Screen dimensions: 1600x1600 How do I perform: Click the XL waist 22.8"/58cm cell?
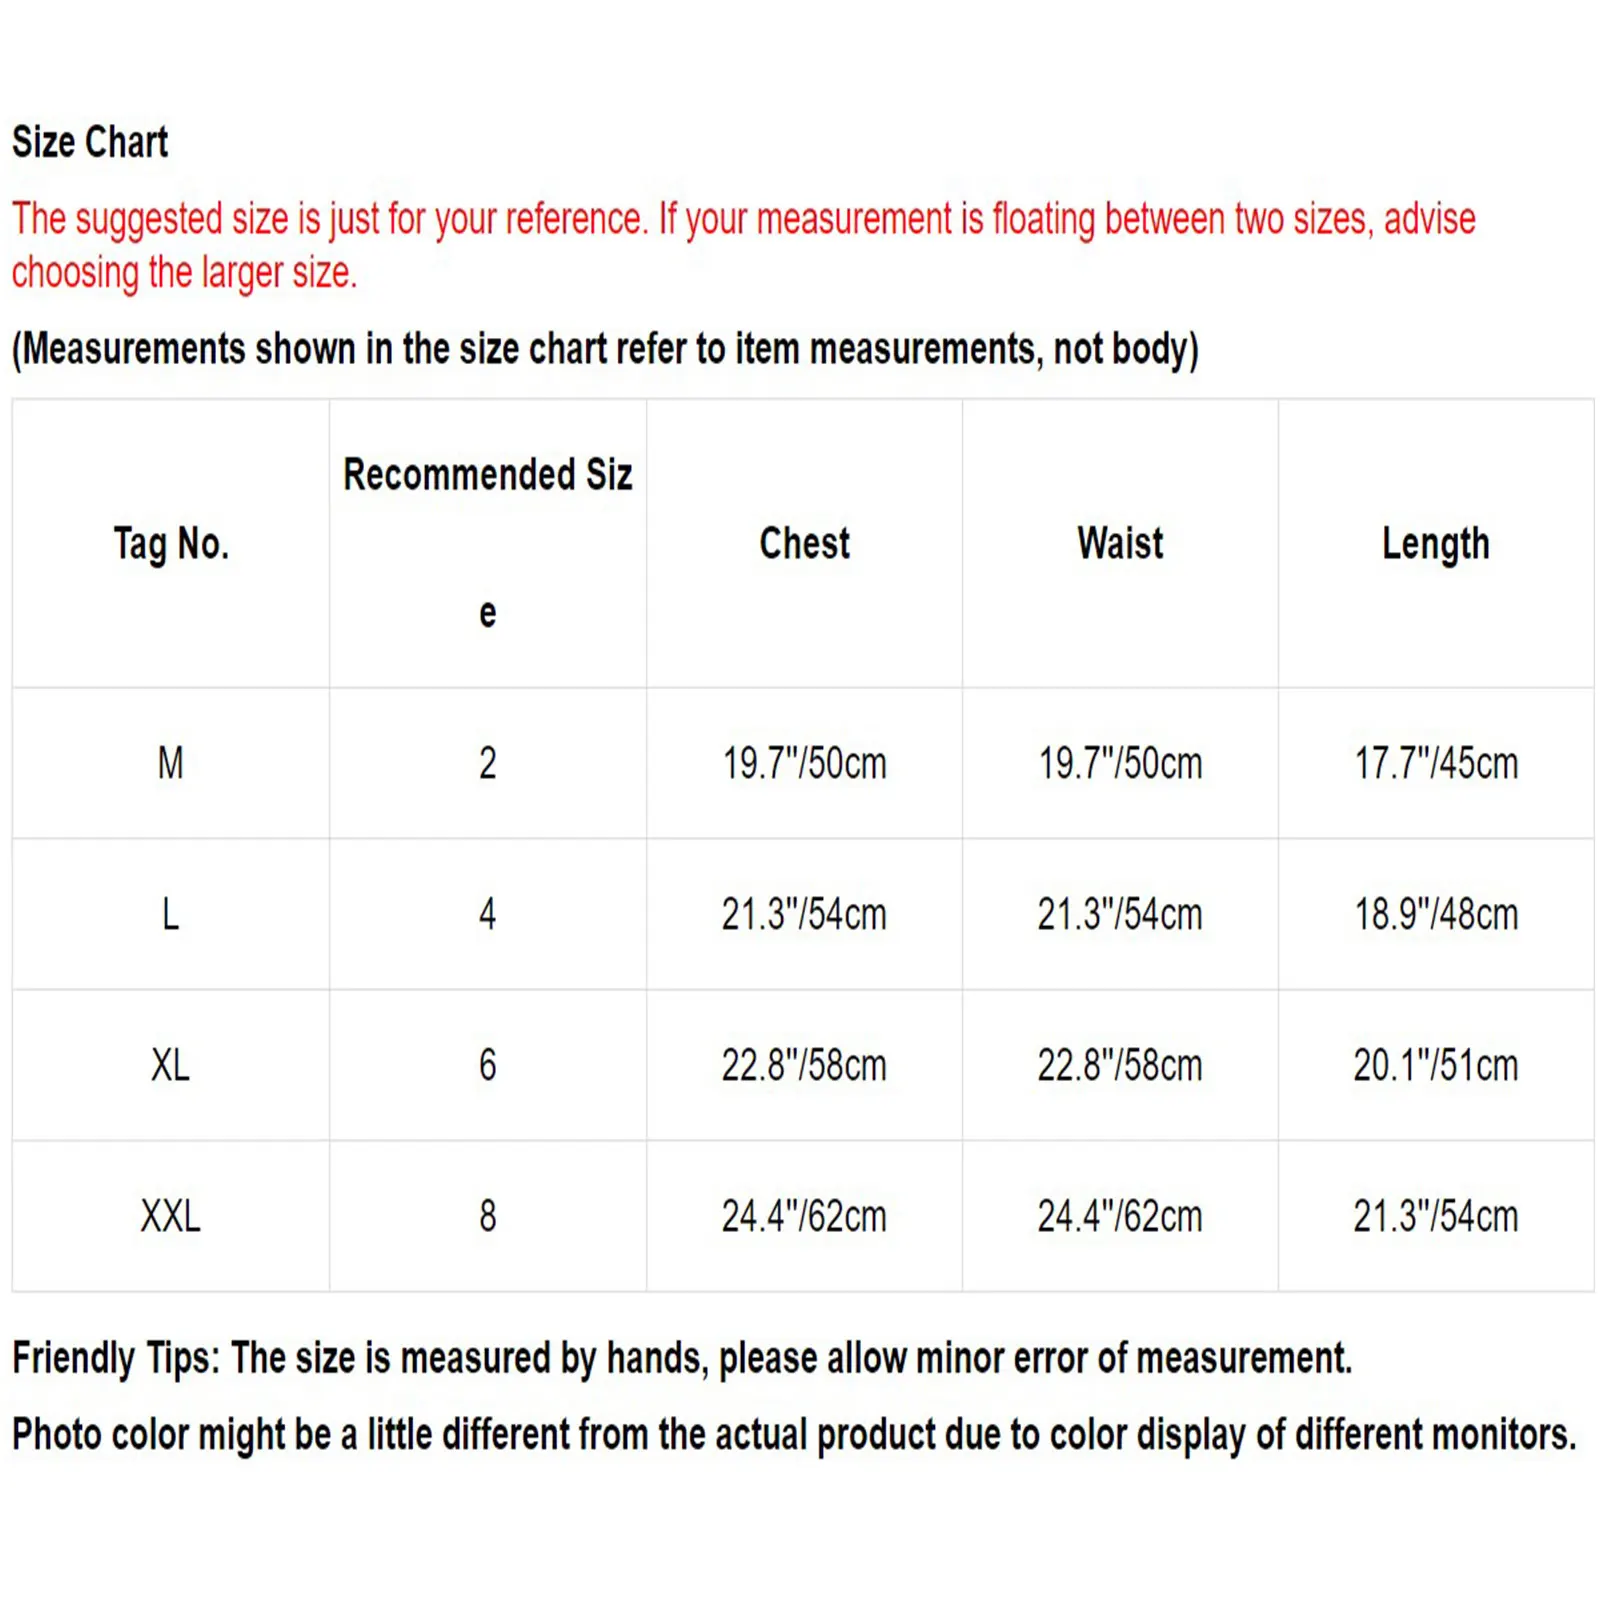[x=1120, y=1065]
